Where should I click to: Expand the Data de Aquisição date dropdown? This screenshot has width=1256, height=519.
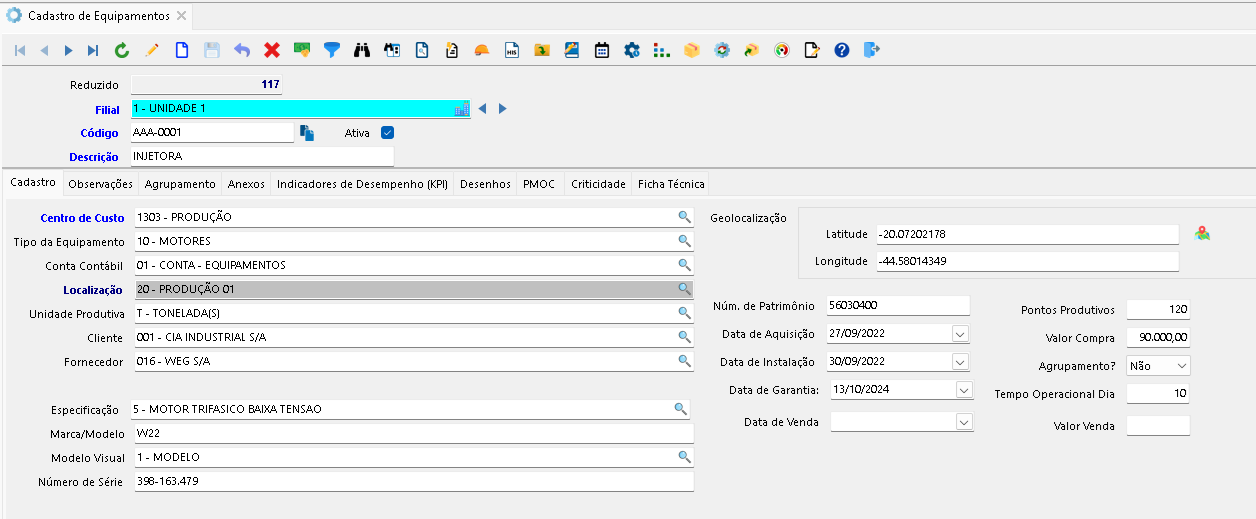pyautogui.click(x=961, y=334)
